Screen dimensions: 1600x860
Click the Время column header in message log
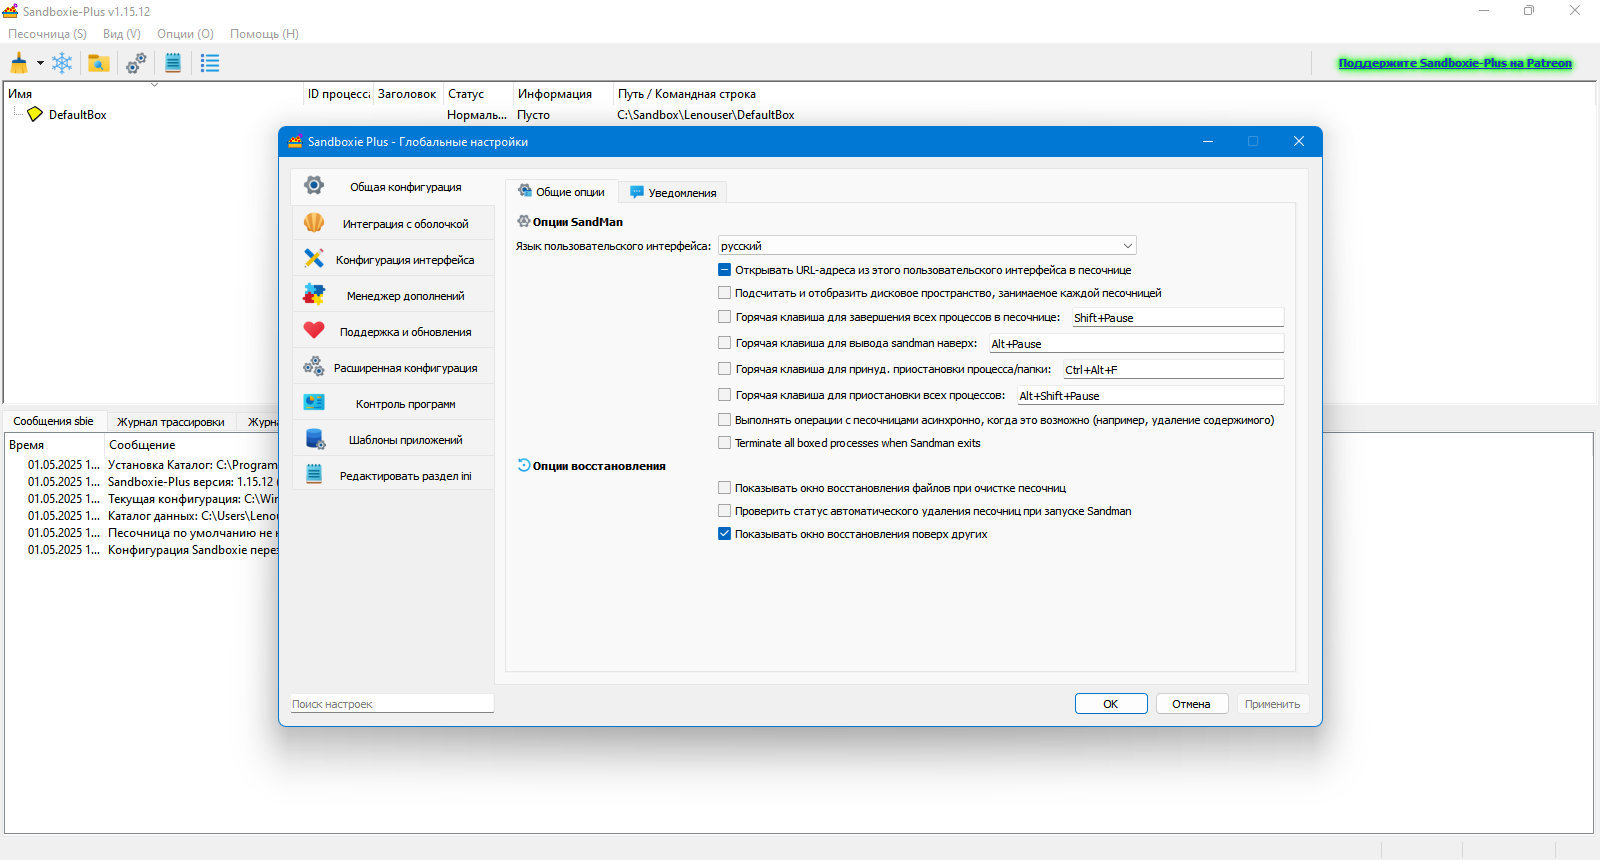point(55,445)
